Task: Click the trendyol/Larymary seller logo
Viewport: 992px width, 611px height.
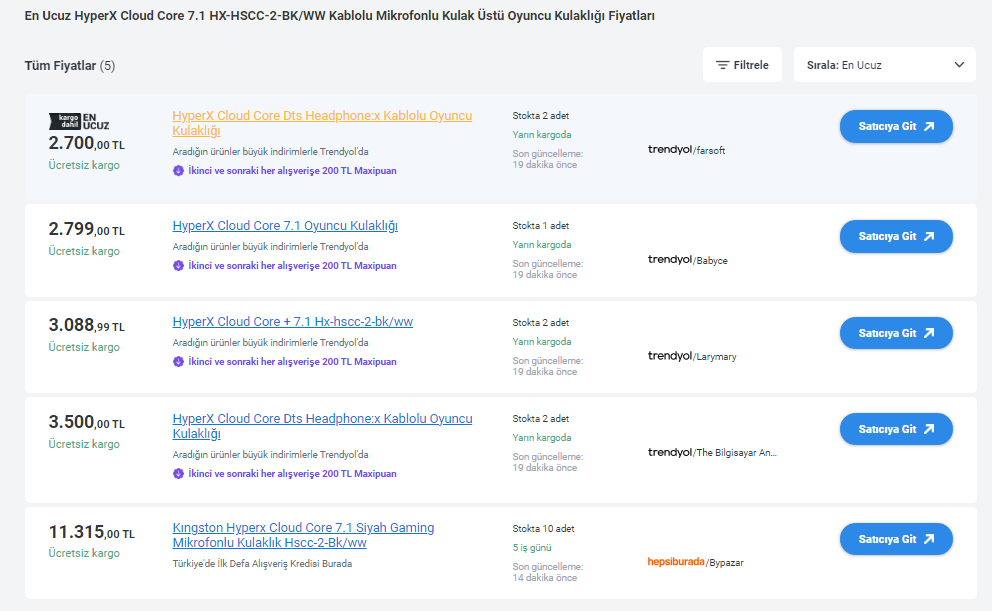Action: 691,356
